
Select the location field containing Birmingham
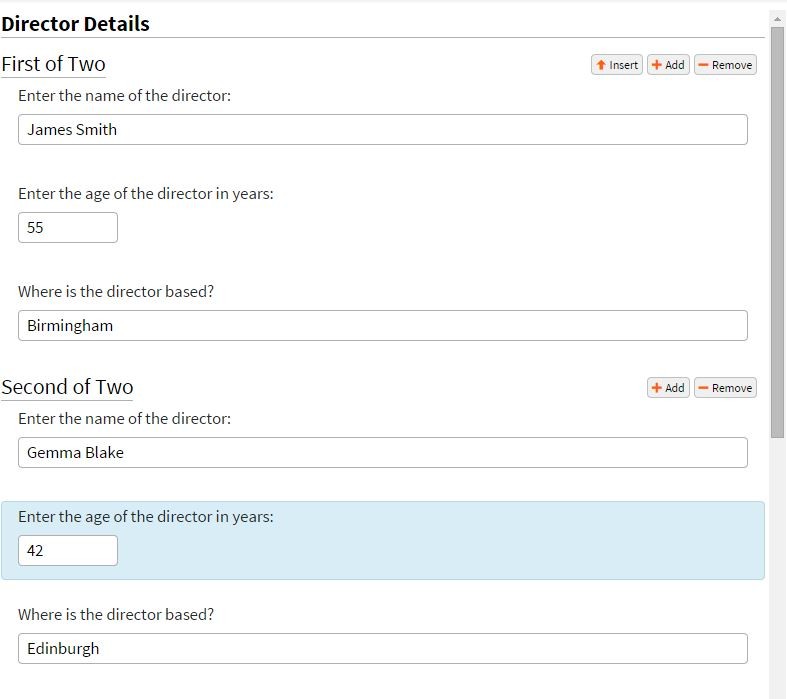382,326
